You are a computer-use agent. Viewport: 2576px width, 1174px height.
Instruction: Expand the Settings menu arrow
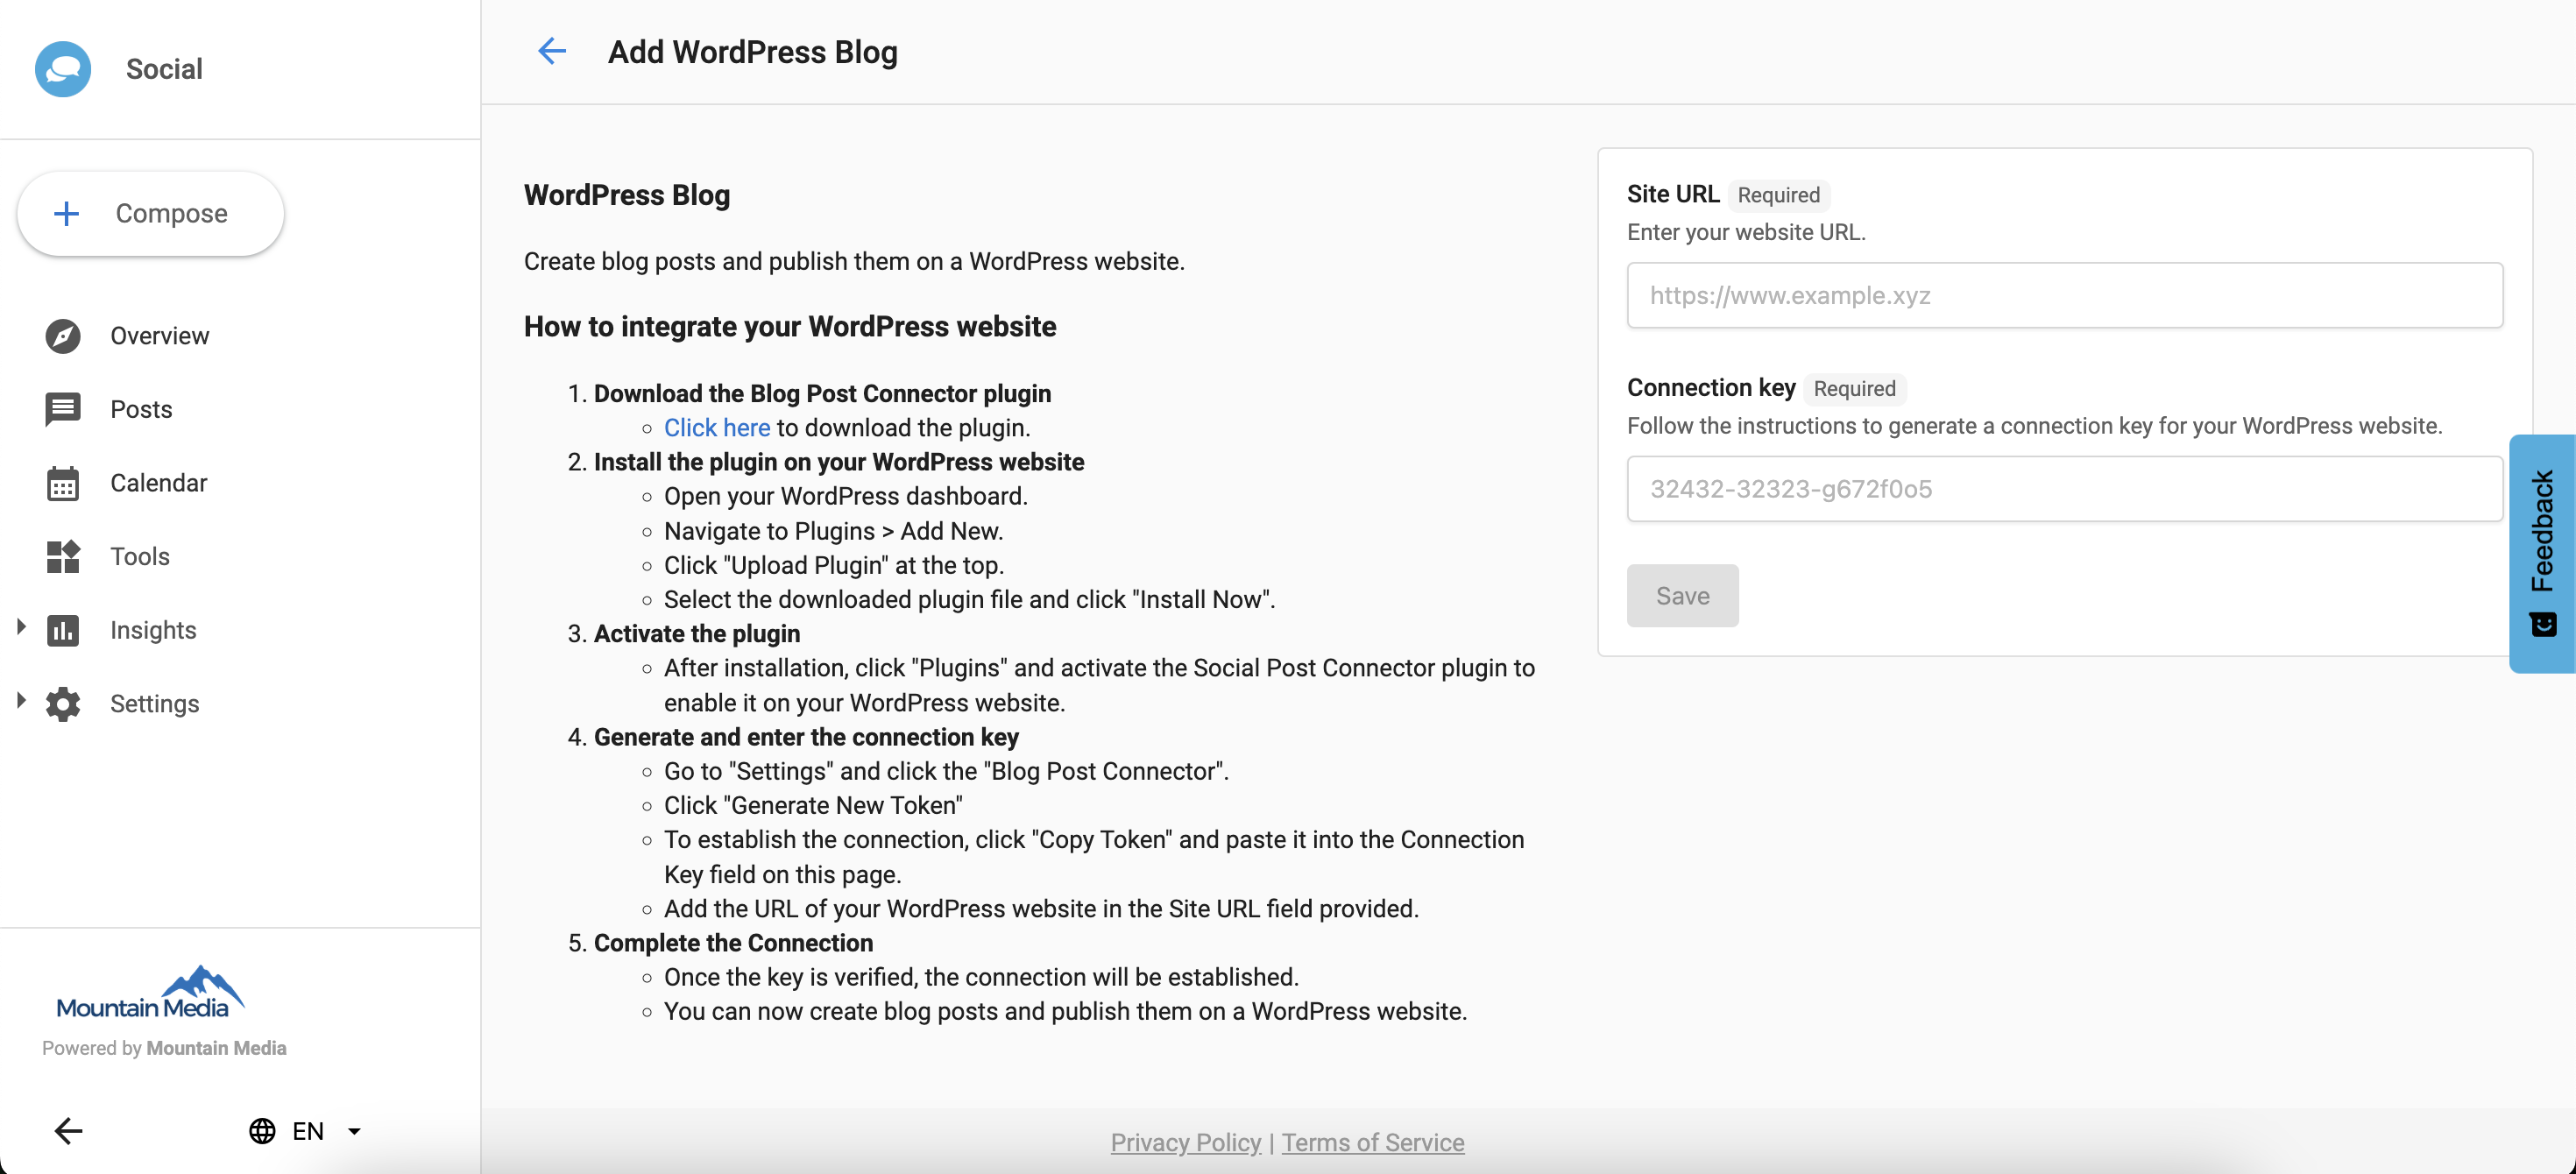pos(21,700)
